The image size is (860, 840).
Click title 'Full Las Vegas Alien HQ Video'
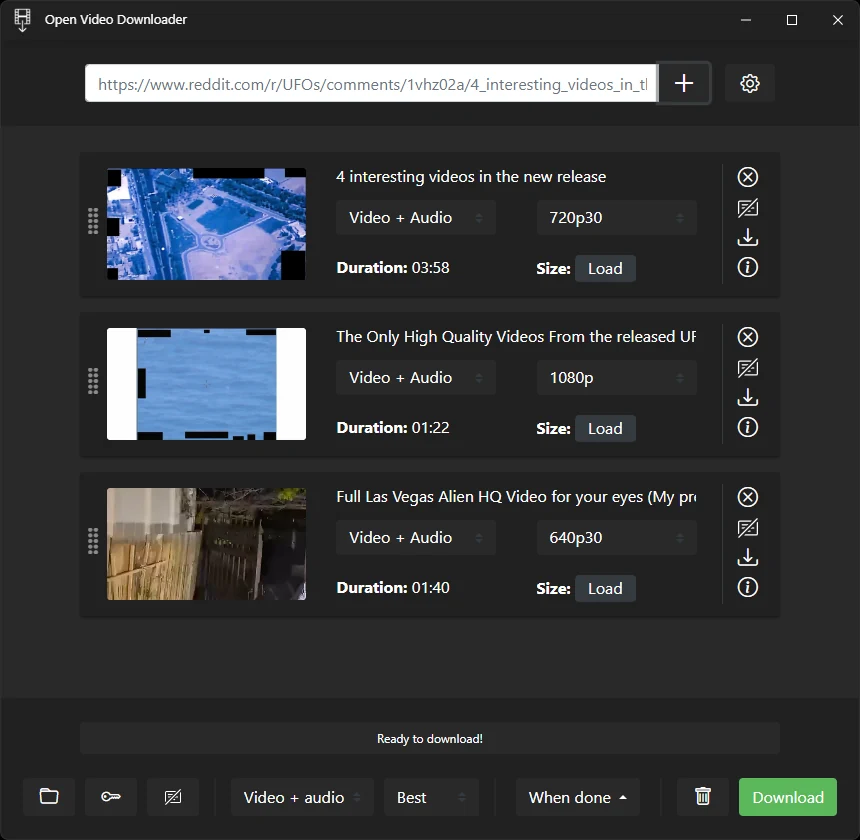click(516, 497)
